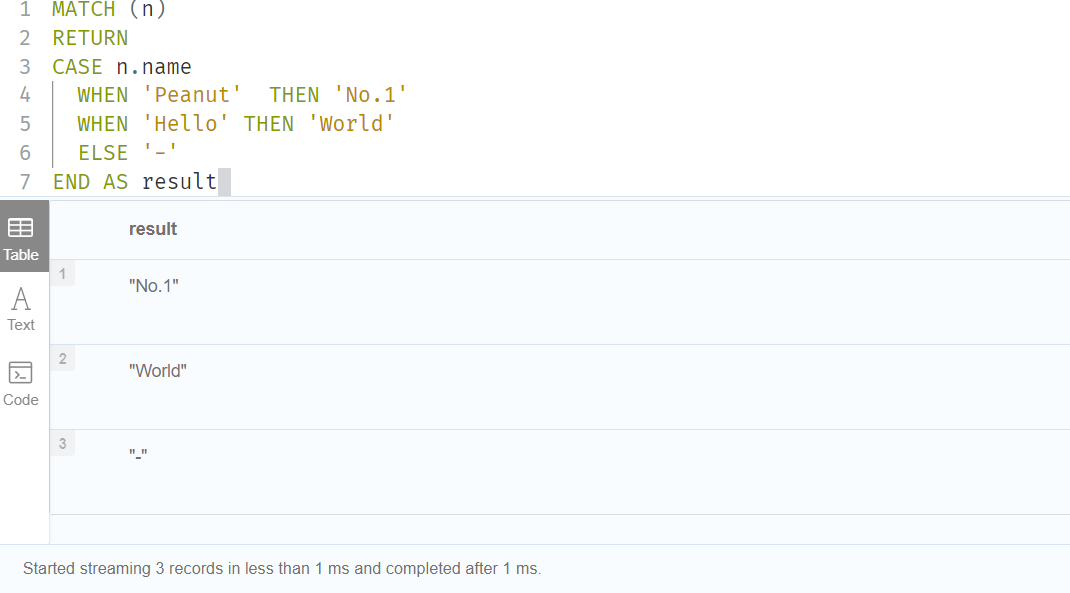Click the streaming records status message
The image size is (1070, 593).
282,568
